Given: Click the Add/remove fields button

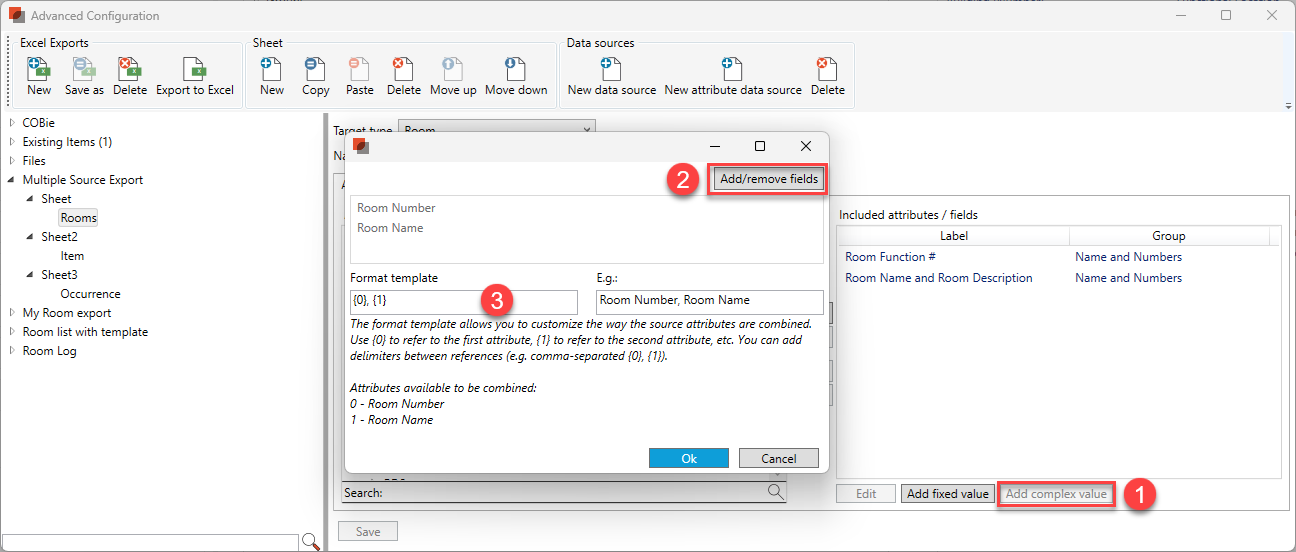Looking at the screenshot, I should pos(769,180).
